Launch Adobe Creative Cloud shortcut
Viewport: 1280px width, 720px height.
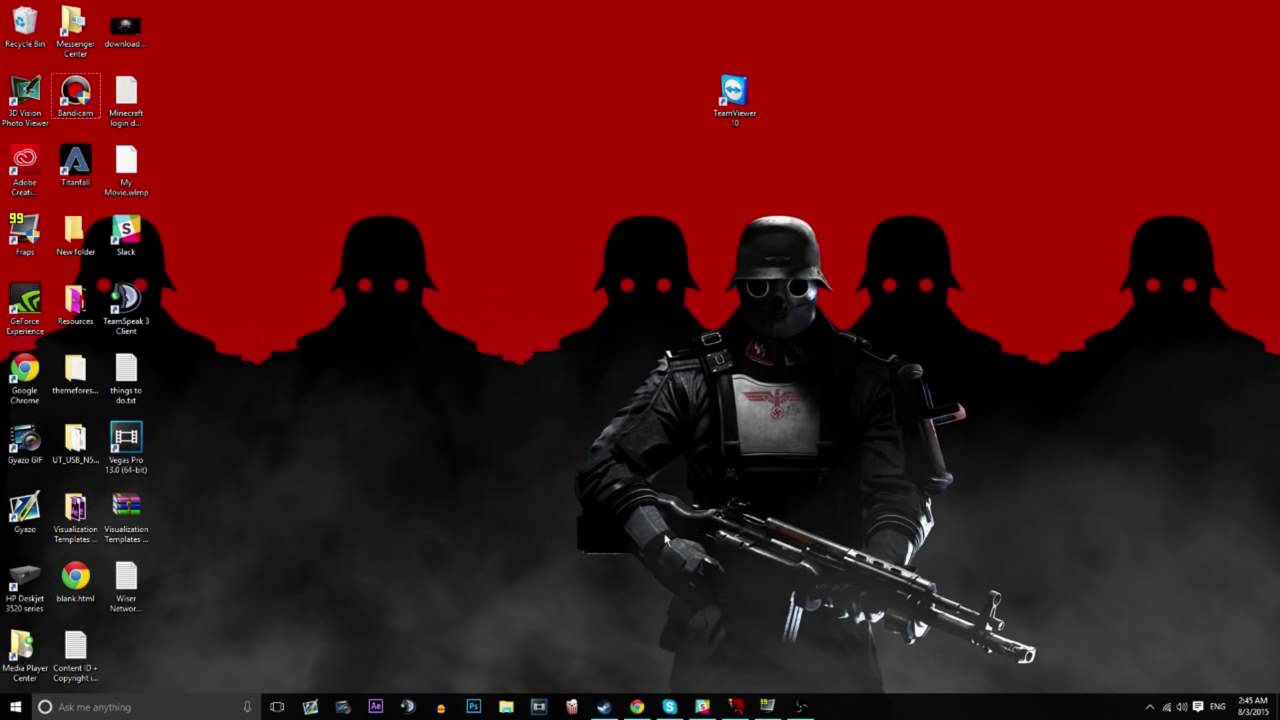click(25, 171)
